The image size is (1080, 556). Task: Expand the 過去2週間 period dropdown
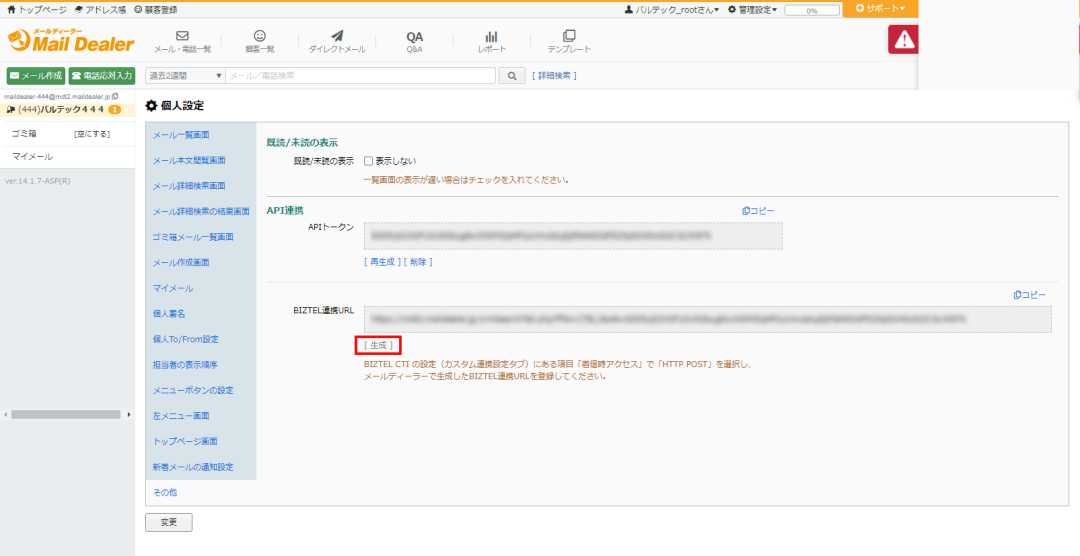pos(185,75)
